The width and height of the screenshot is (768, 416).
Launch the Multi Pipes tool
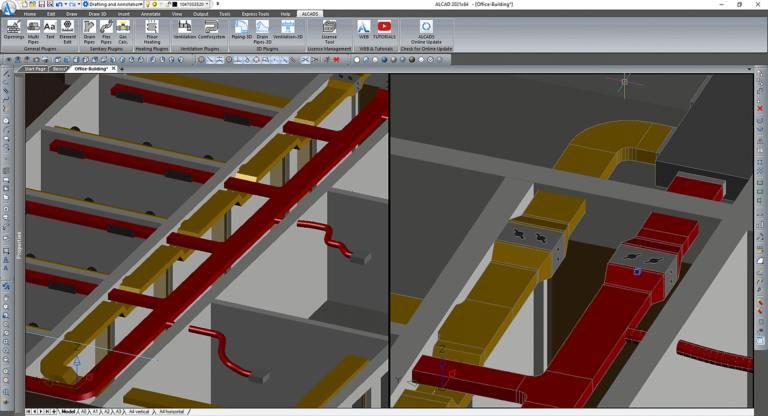coord(33,31)
